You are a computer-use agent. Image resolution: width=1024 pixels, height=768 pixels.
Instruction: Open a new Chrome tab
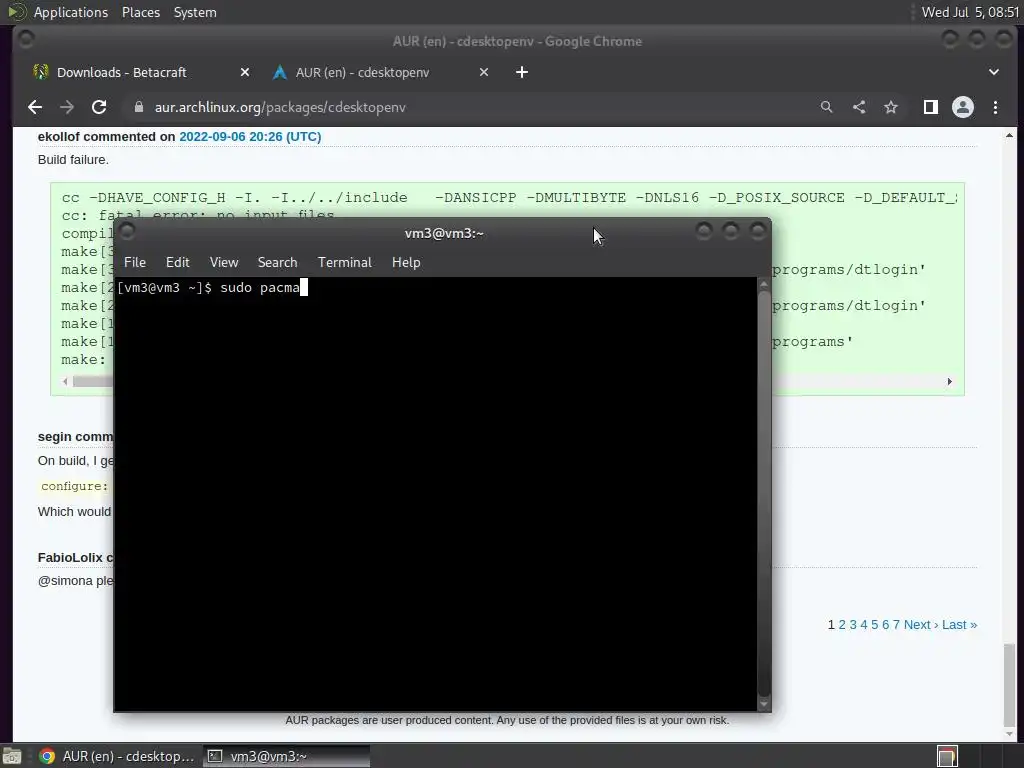coord(522,72)
